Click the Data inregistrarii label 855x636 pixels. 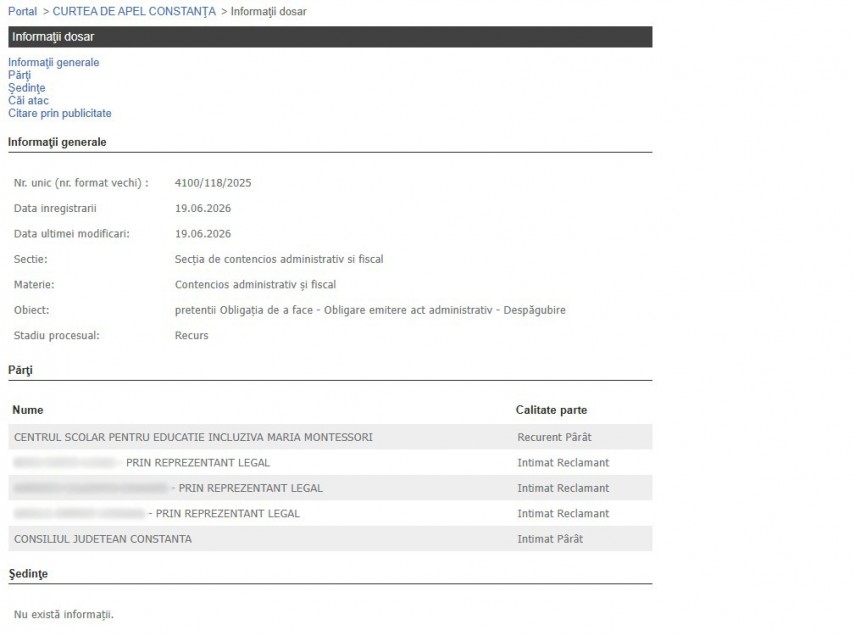[55, 208]
